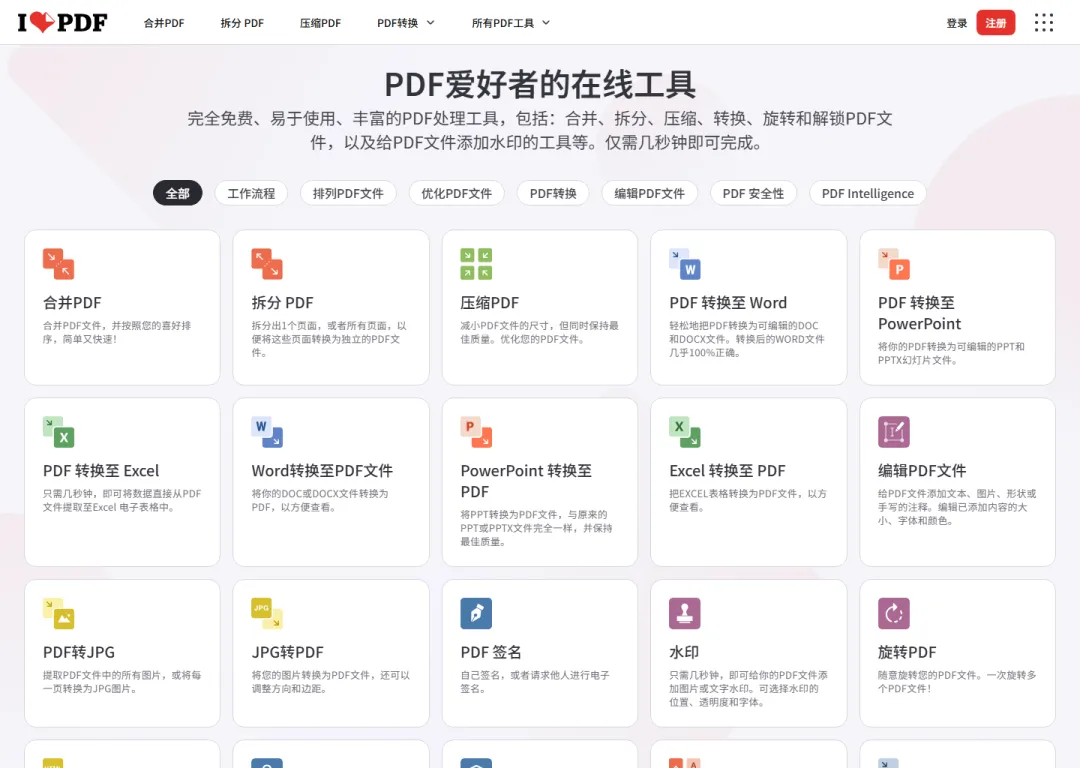Click the 合并PDF description text
Screen dimensions: 1080x768
pos(117,332)
